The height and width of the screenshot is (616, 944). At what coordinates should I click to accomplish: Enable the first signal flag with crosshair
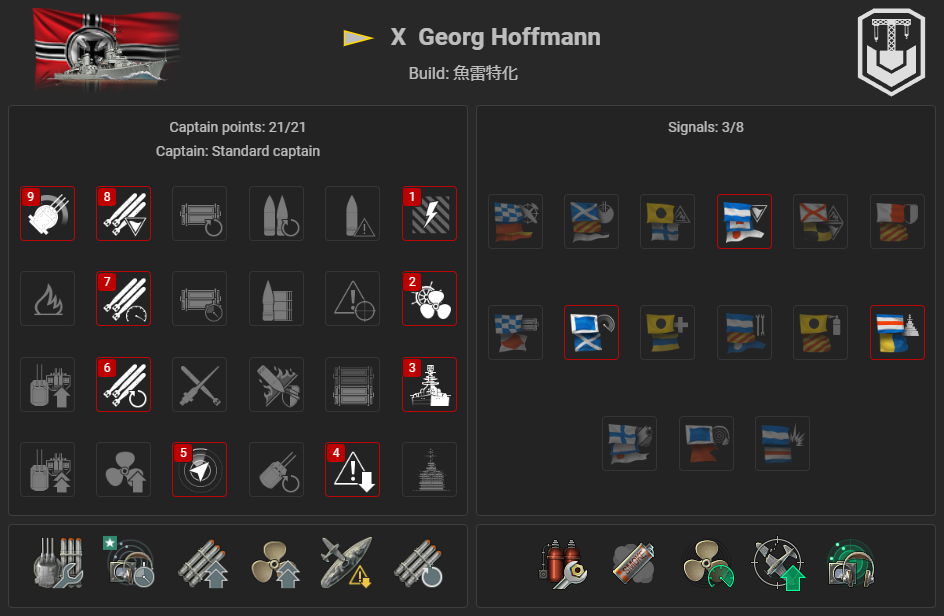pyautogui.click(x=515, y=222)
